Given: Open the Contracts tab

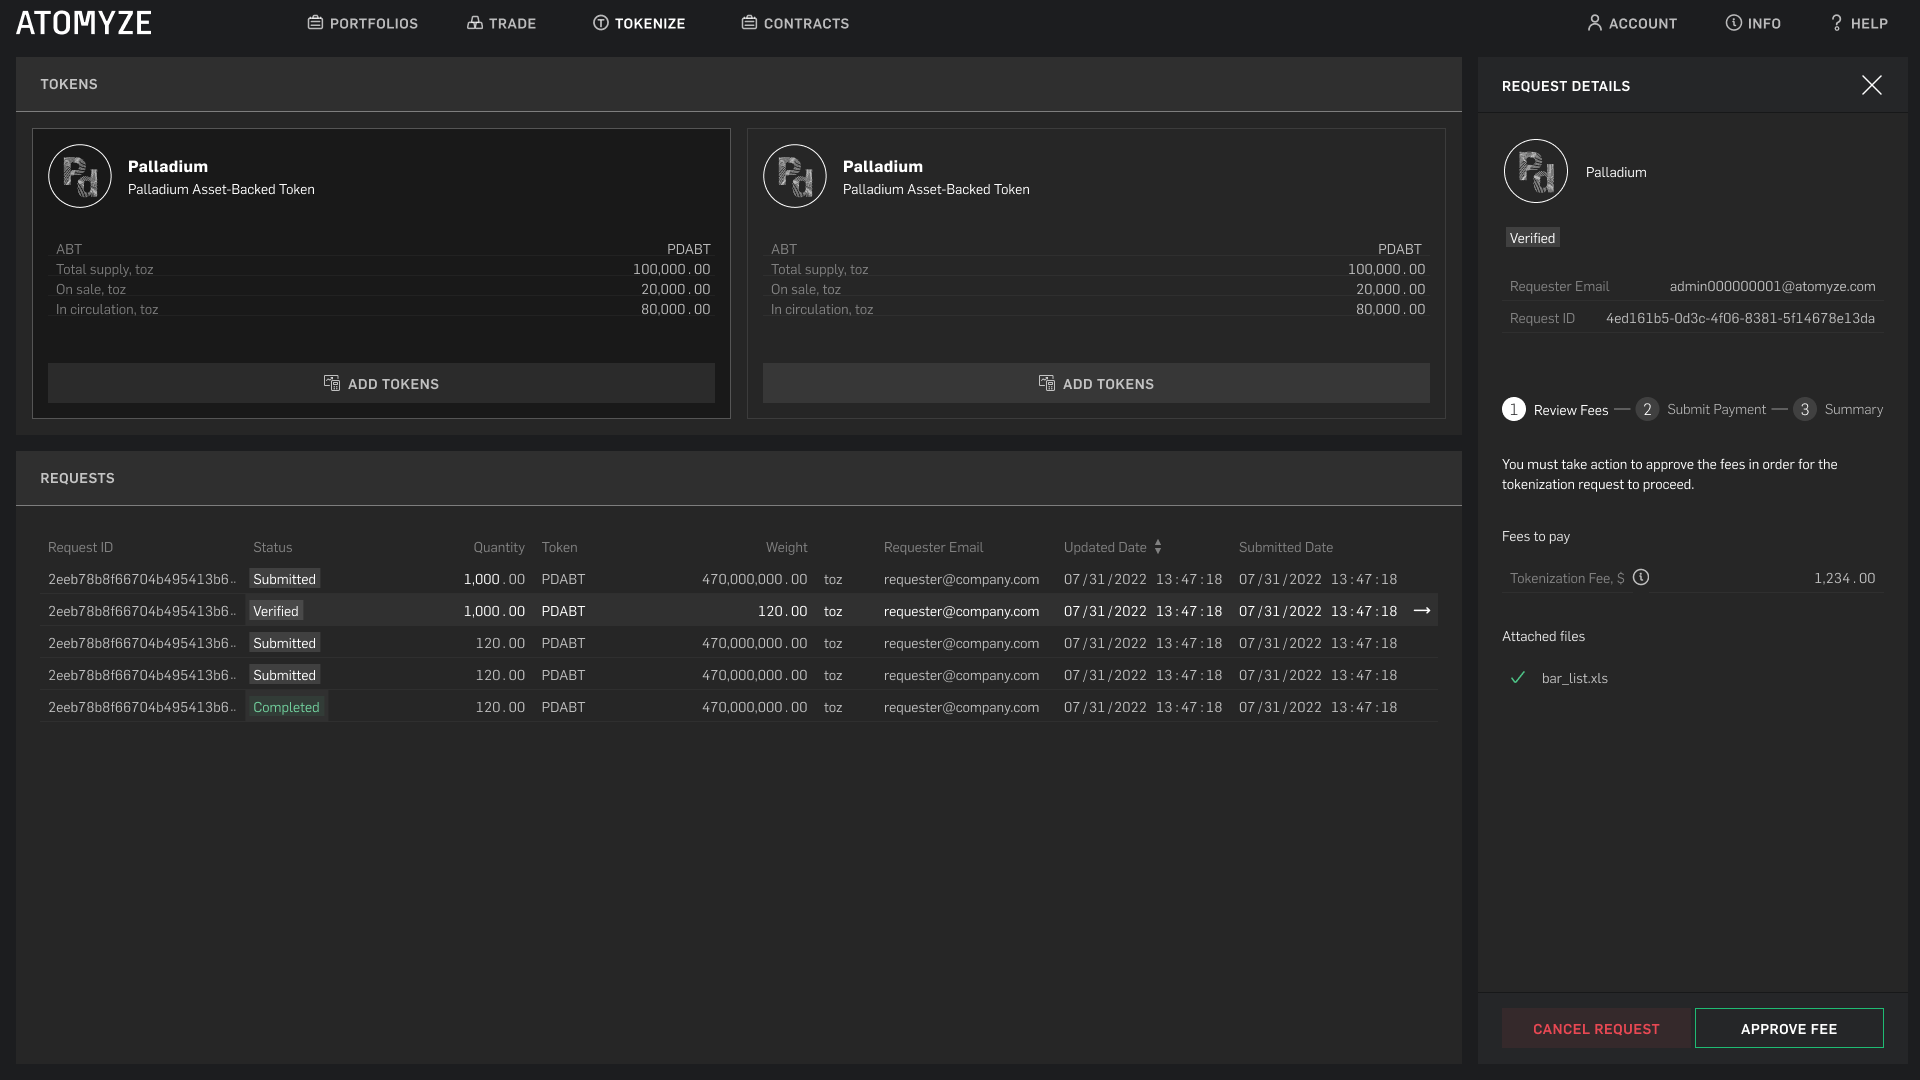Looking at the screenshot, I should pos(795,23).
